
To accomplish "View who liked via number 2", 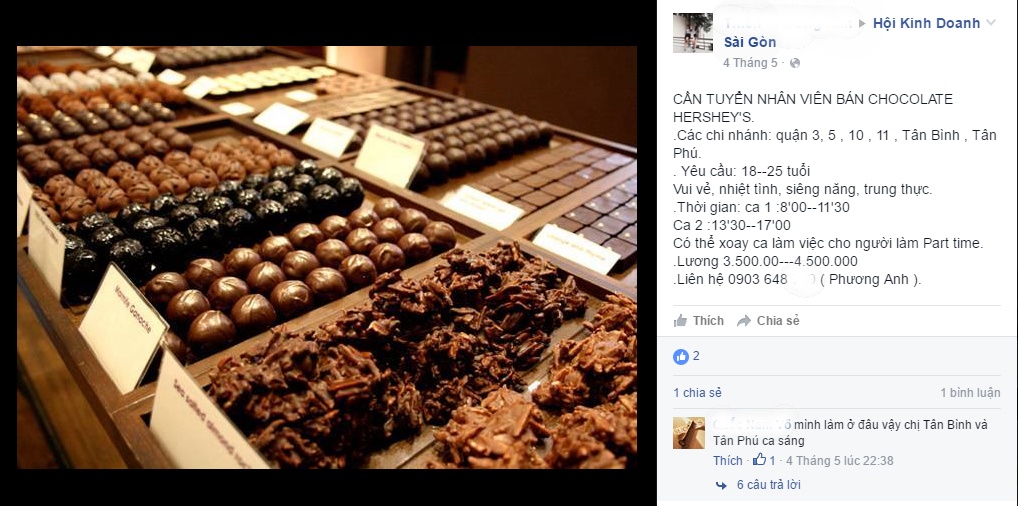I will coord(696,356).
